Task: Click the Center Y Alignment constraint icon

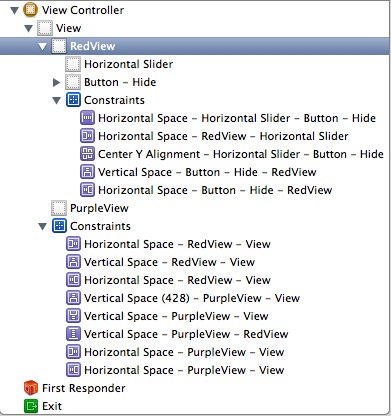Action: [87, 154]
